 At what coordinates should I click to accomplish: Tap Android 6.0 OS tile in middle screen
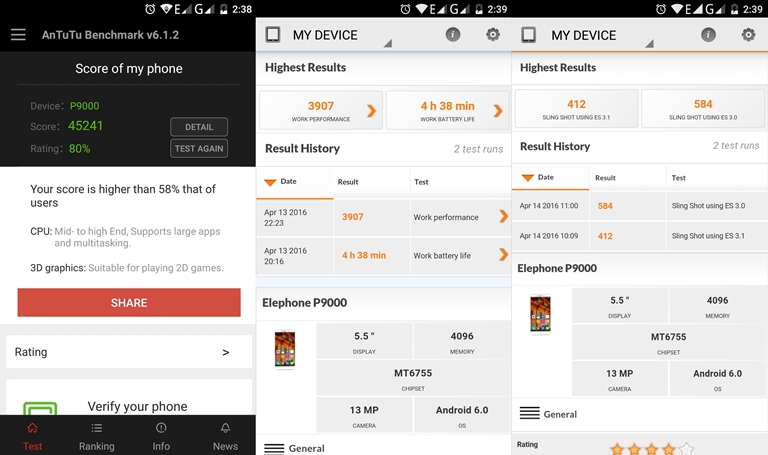(462, 415)
